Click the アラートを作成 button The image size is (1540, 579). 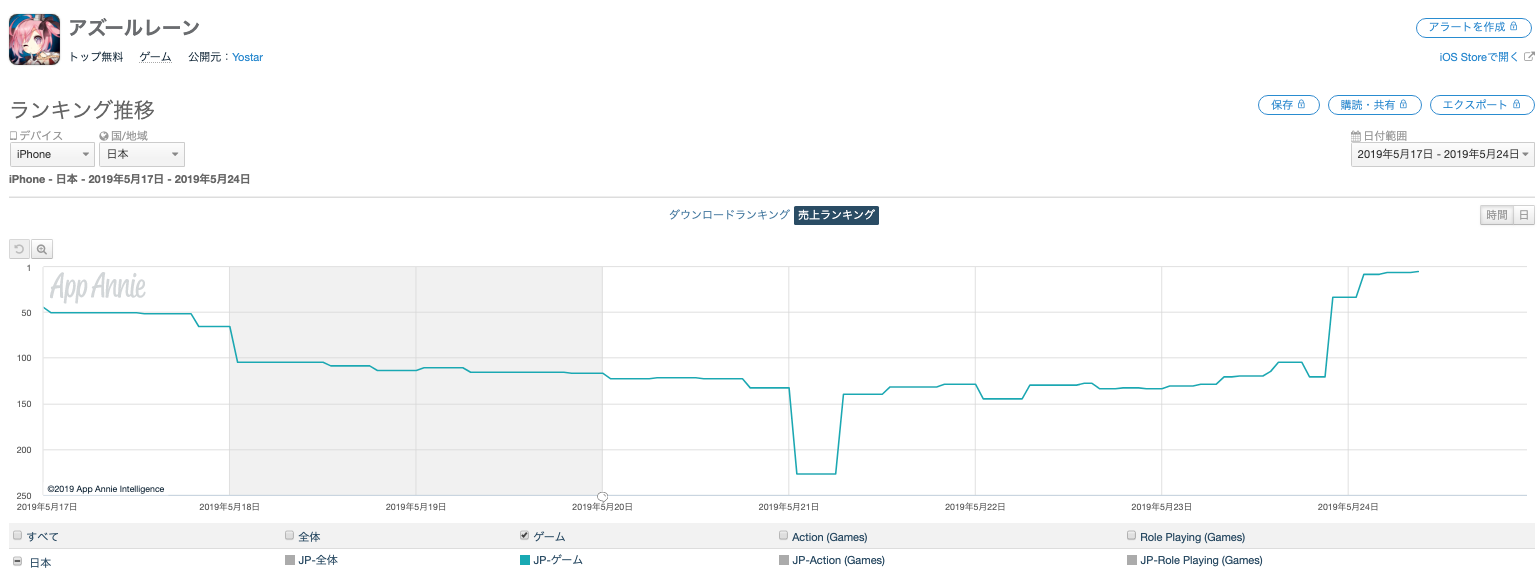pos(1474,27)
